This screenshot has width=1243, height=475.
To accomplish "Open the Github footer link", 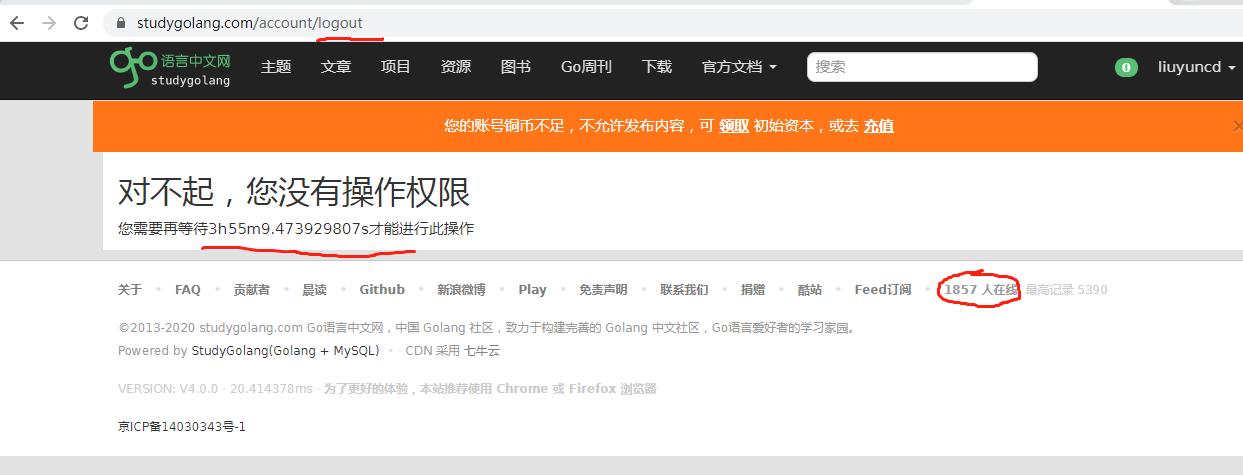I will [x=382, y=290].
